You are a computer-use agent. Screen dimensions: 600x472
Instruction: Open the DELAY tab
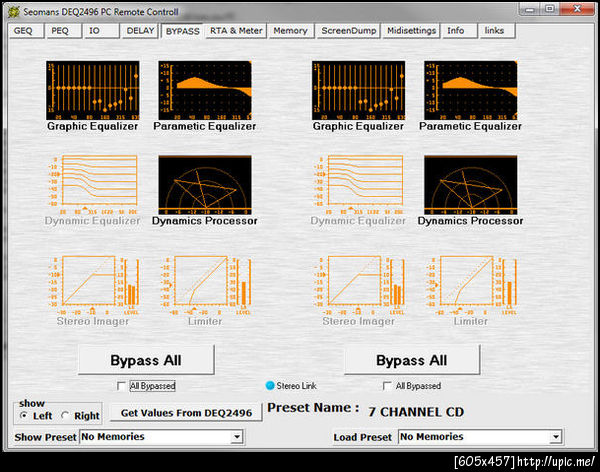click(x=140, y=31)
